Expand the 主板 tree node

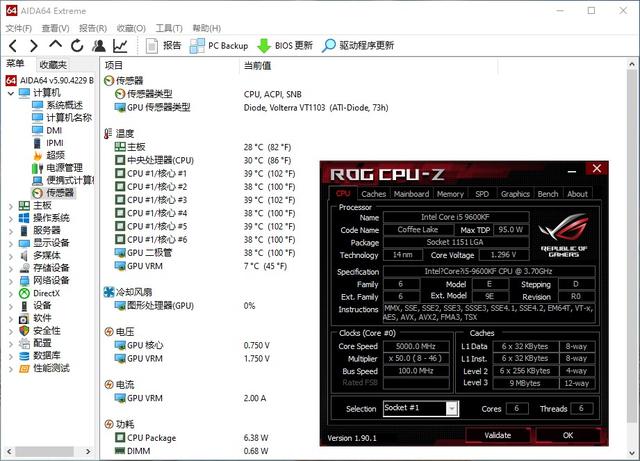(11, 206)
